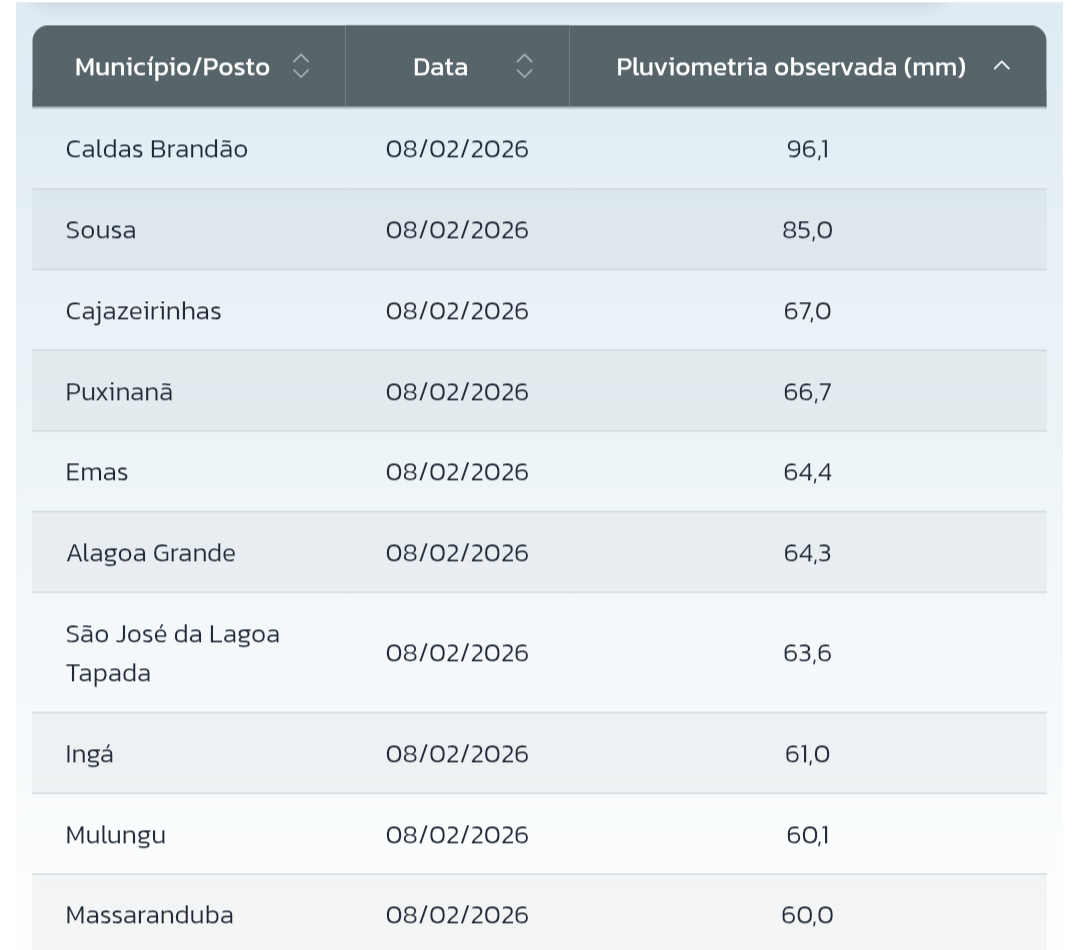Select the Emas row name
This screenshot has height=950, width=1080.
(x=97, y=473)
